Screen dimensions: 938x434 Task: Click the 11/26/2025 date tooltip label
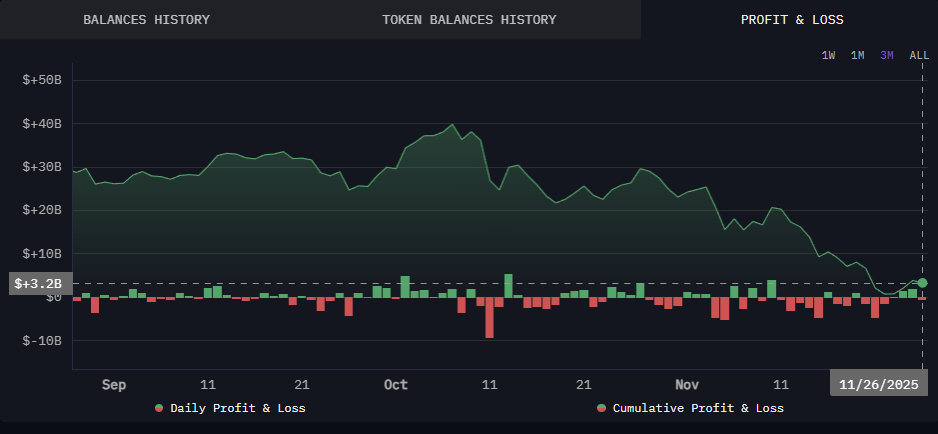click(x=878, y=384)
